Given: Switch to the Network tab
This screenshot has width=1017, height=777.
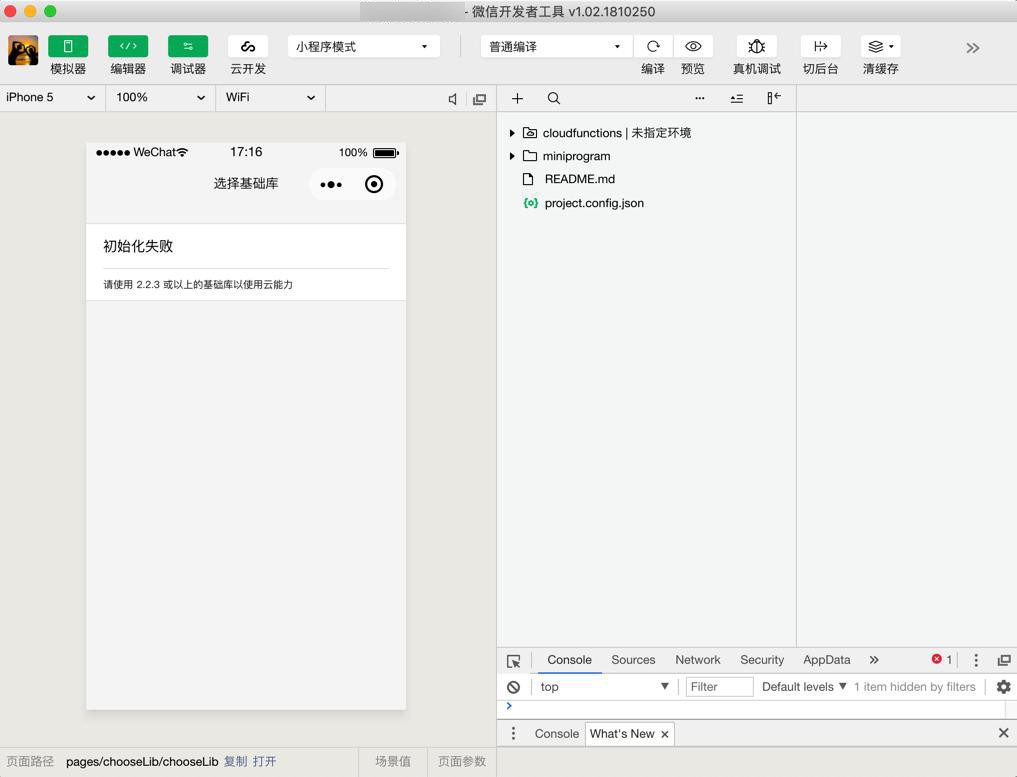Looking at the screenshot, I should click(x=697, y=660).
